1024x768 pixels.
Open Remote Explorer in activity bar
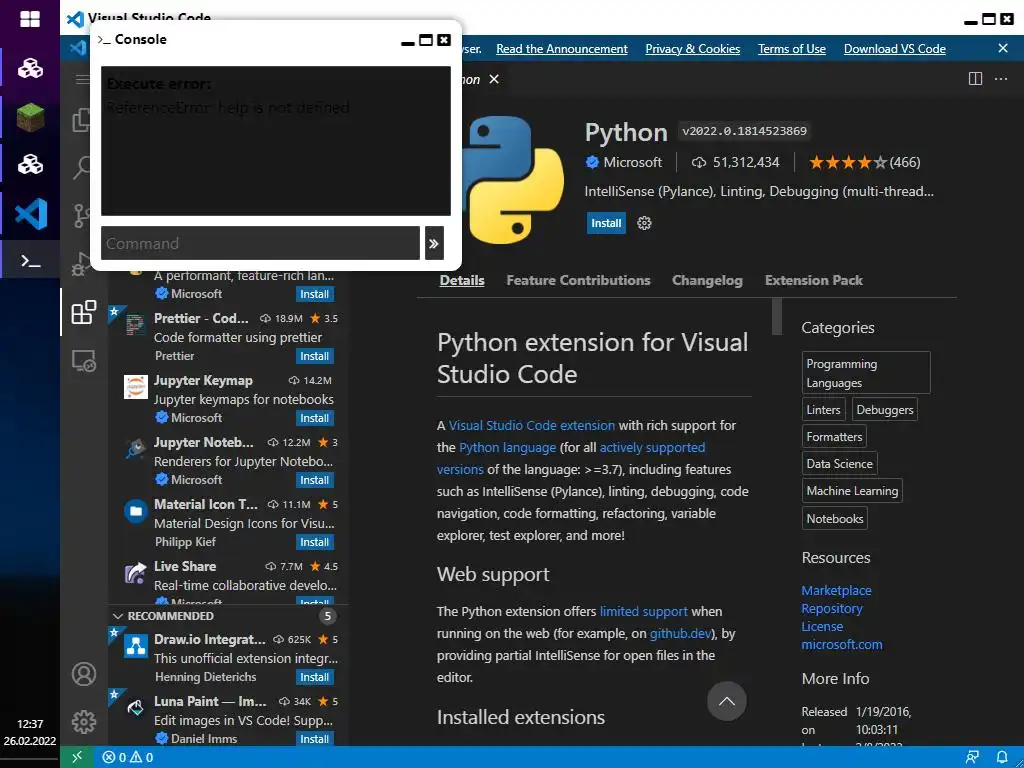(x=84, y=360)
